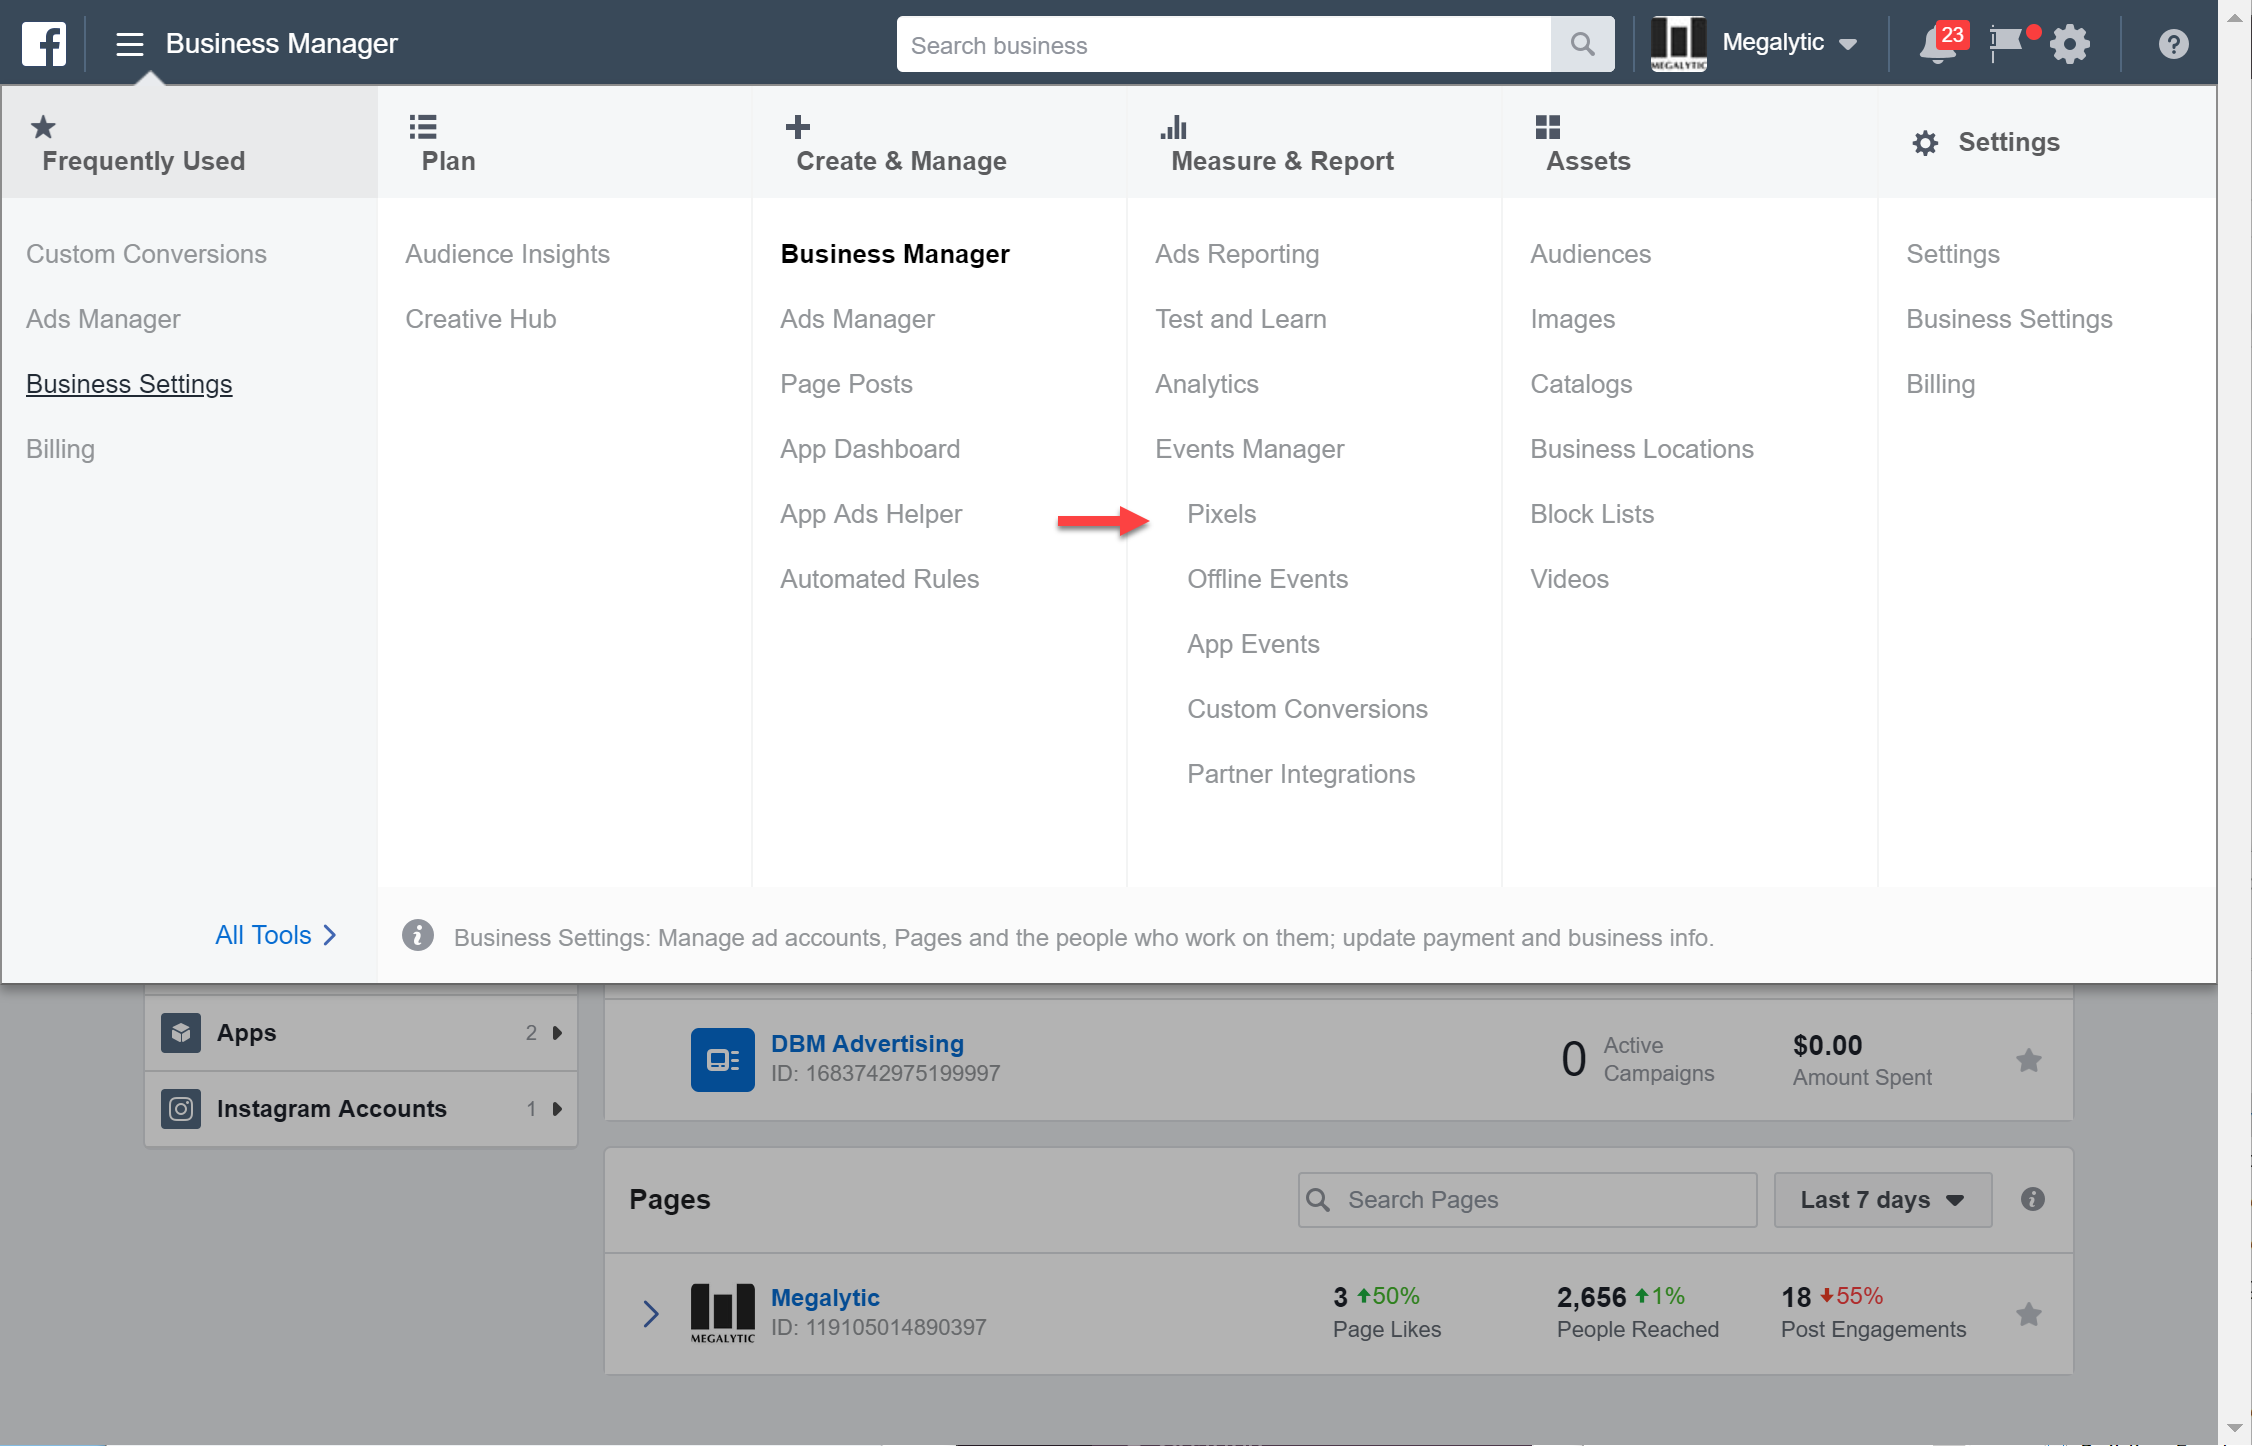Select Pixels under Events Manager
2252x1446 pixels.
click(1221, 514)
